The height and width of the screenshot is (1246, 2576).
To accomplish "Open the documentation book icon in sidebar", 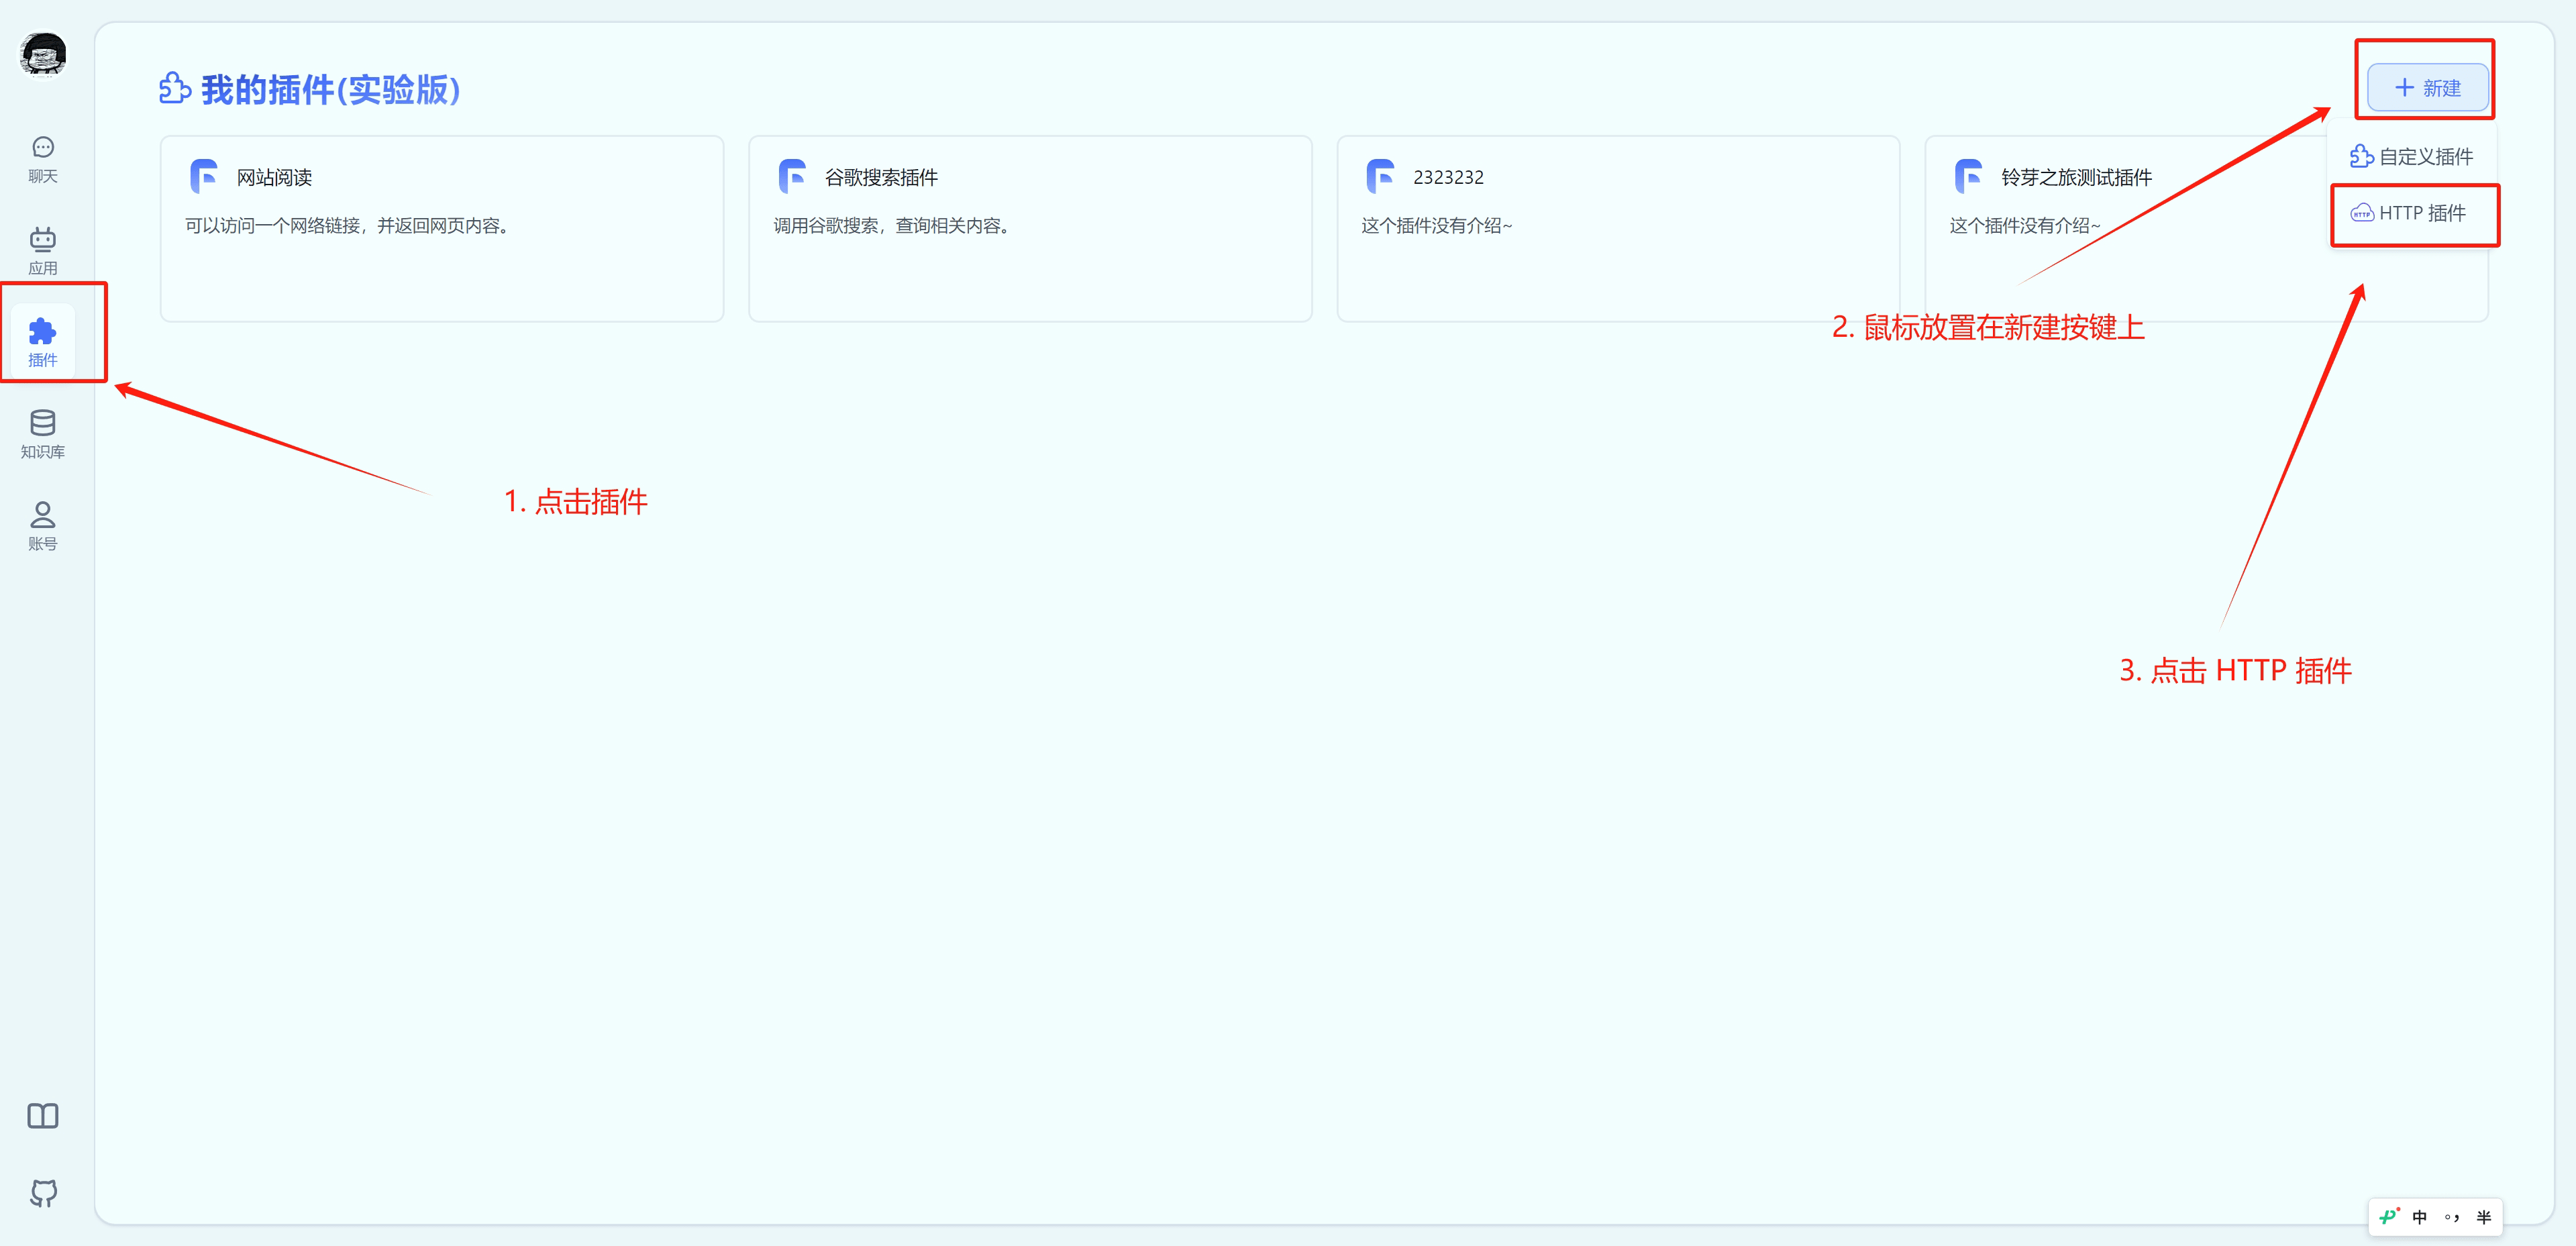I will [x=42, y=1116].
